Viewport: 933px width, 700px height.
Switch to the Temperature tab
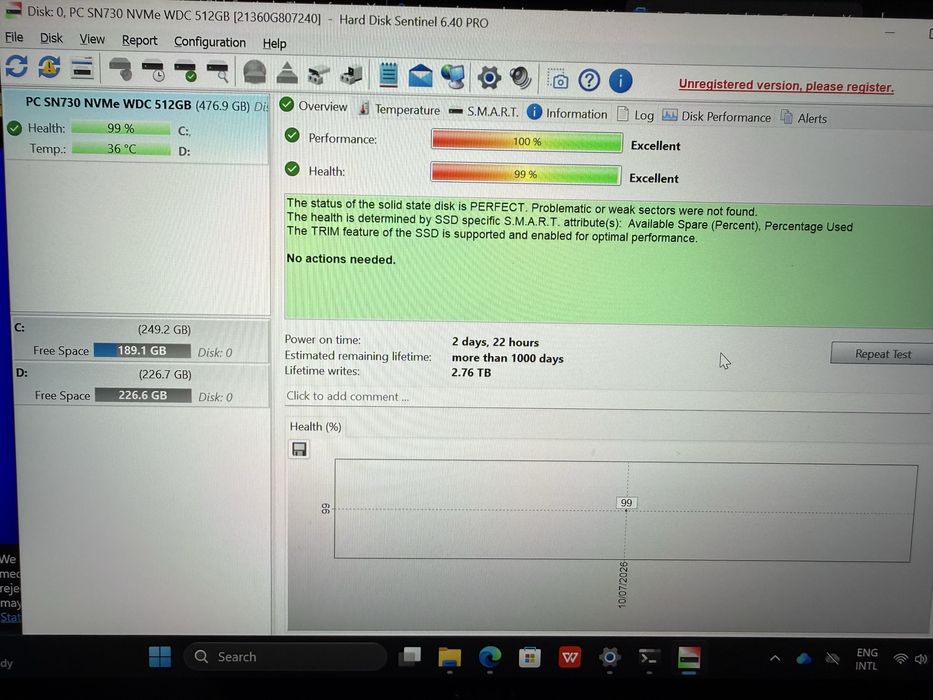coord(399,110)
